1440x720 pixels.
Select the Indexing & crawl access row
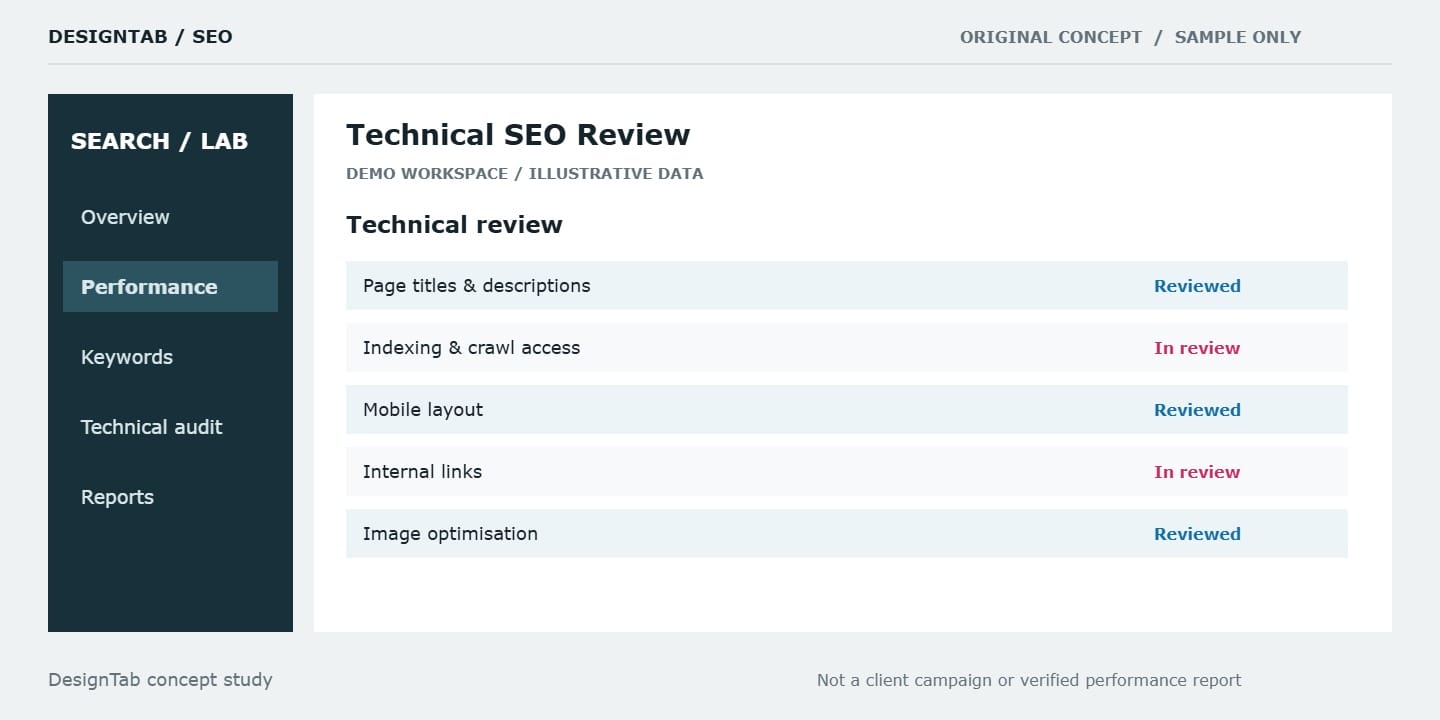tap(847, 348)
